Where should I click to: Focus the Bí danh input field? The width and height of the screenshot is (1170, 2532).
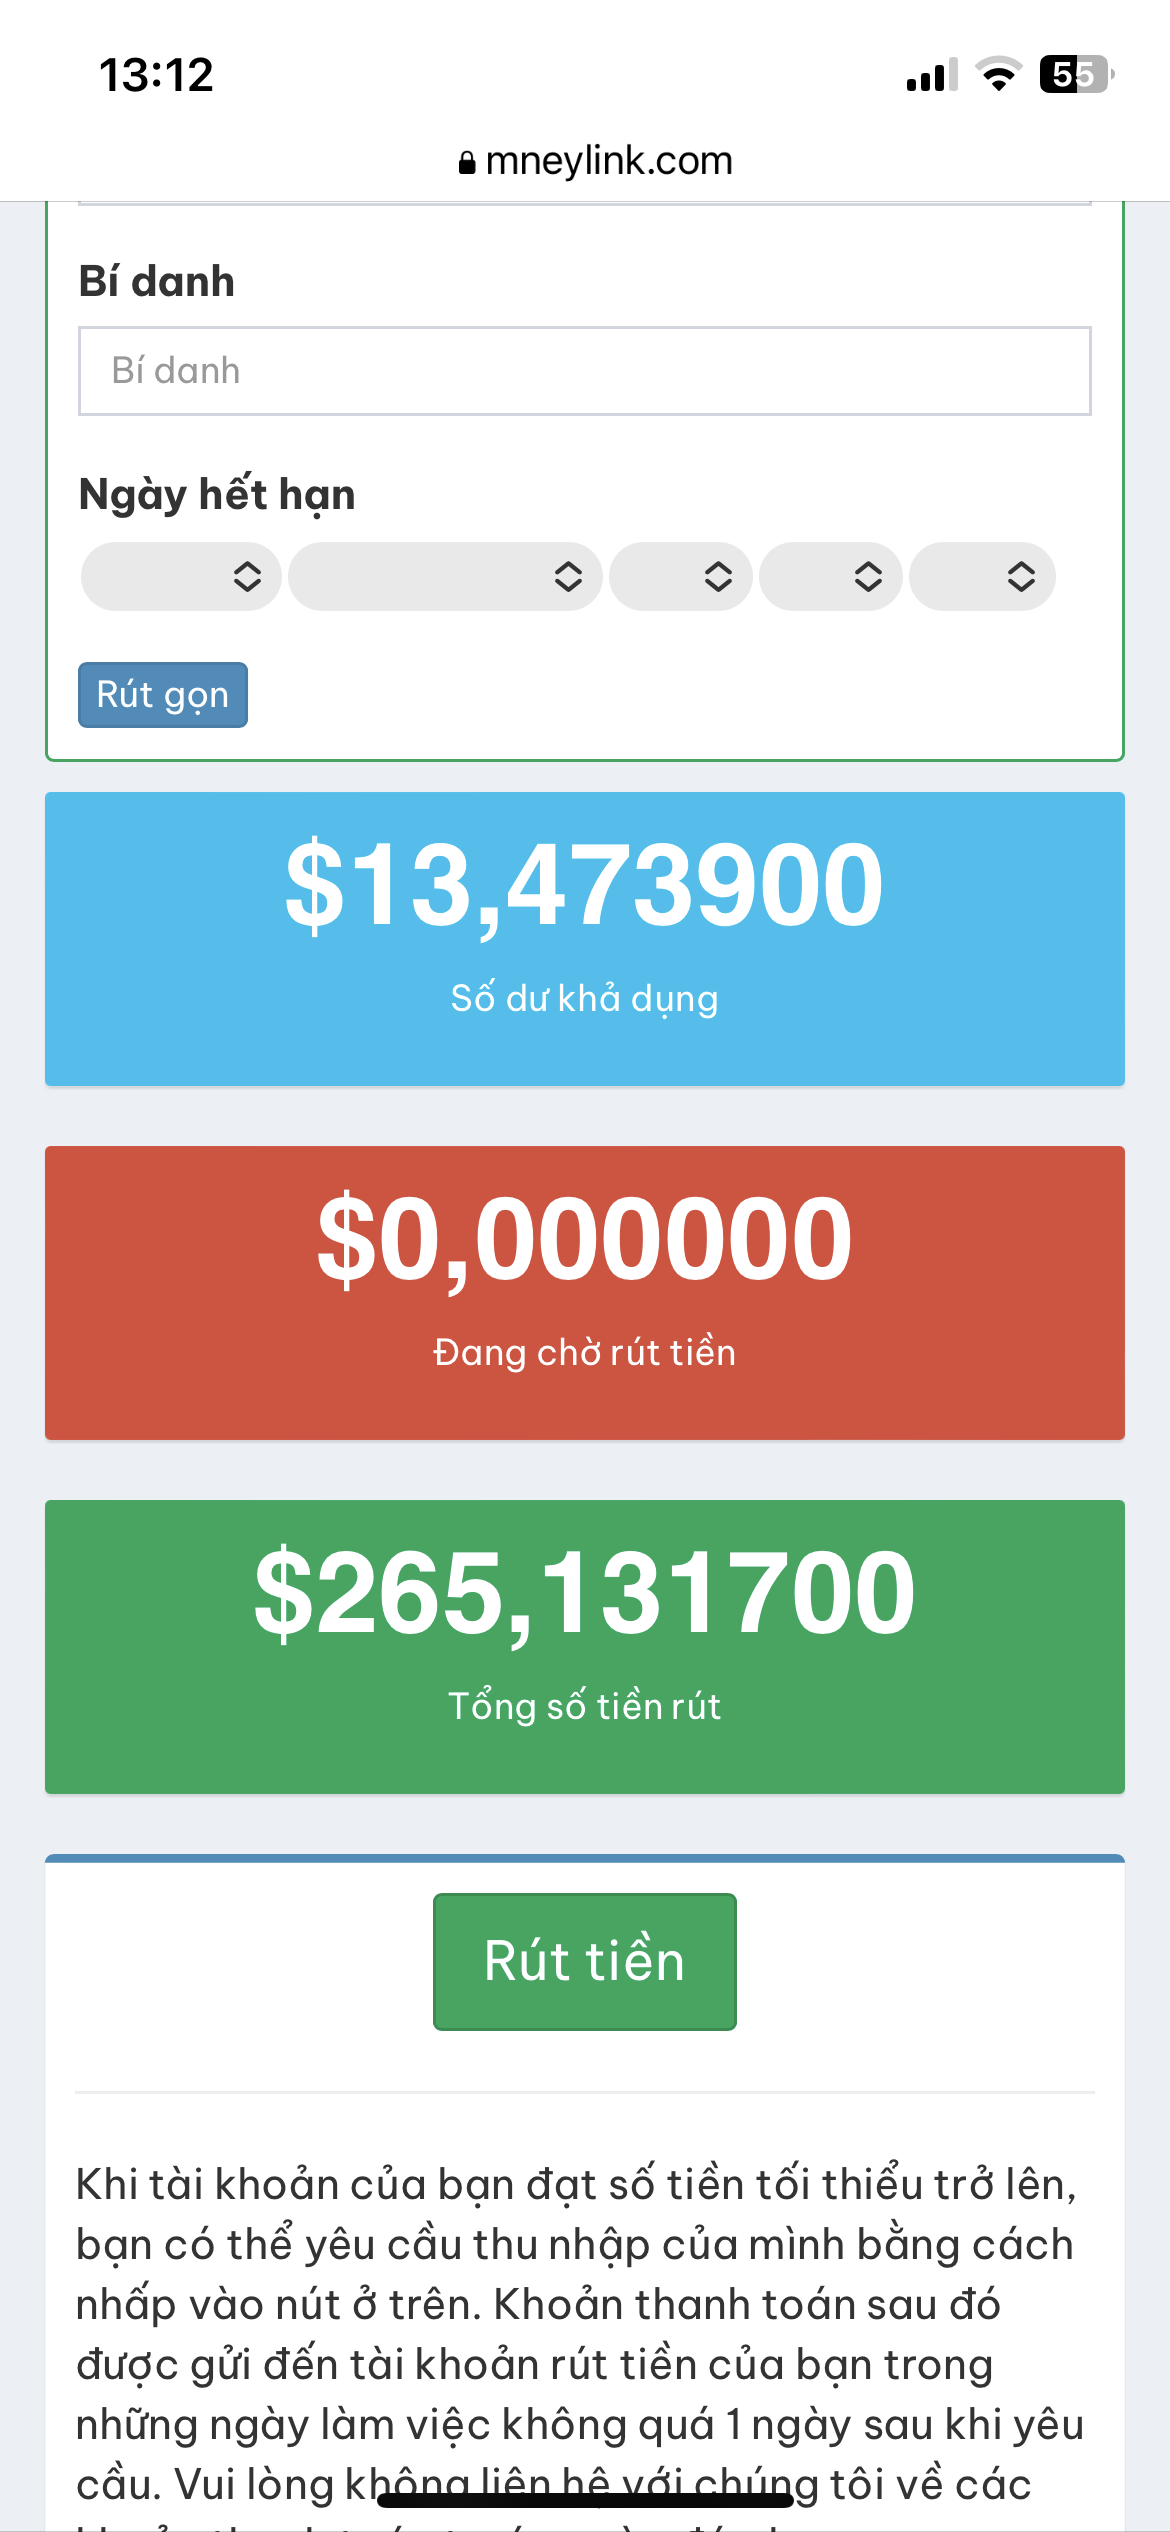584,371
